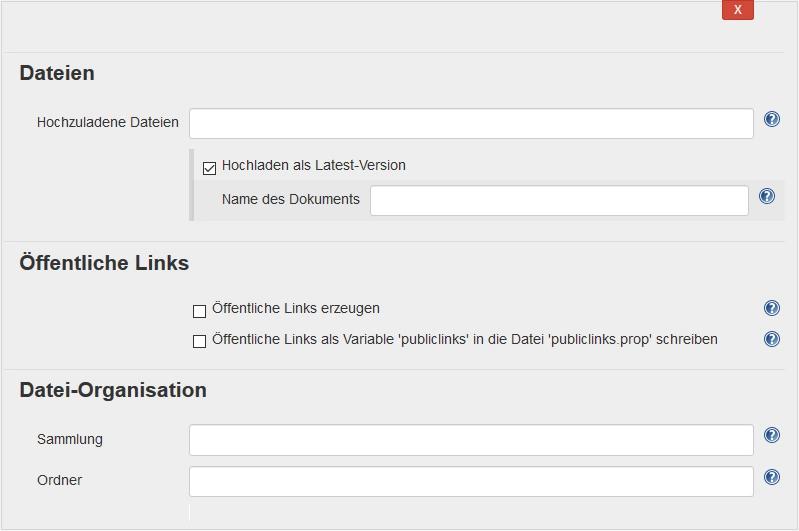Show help for publiclinks.prop variable option
Viewport: 799px width, 531px height.
[771, 340]
